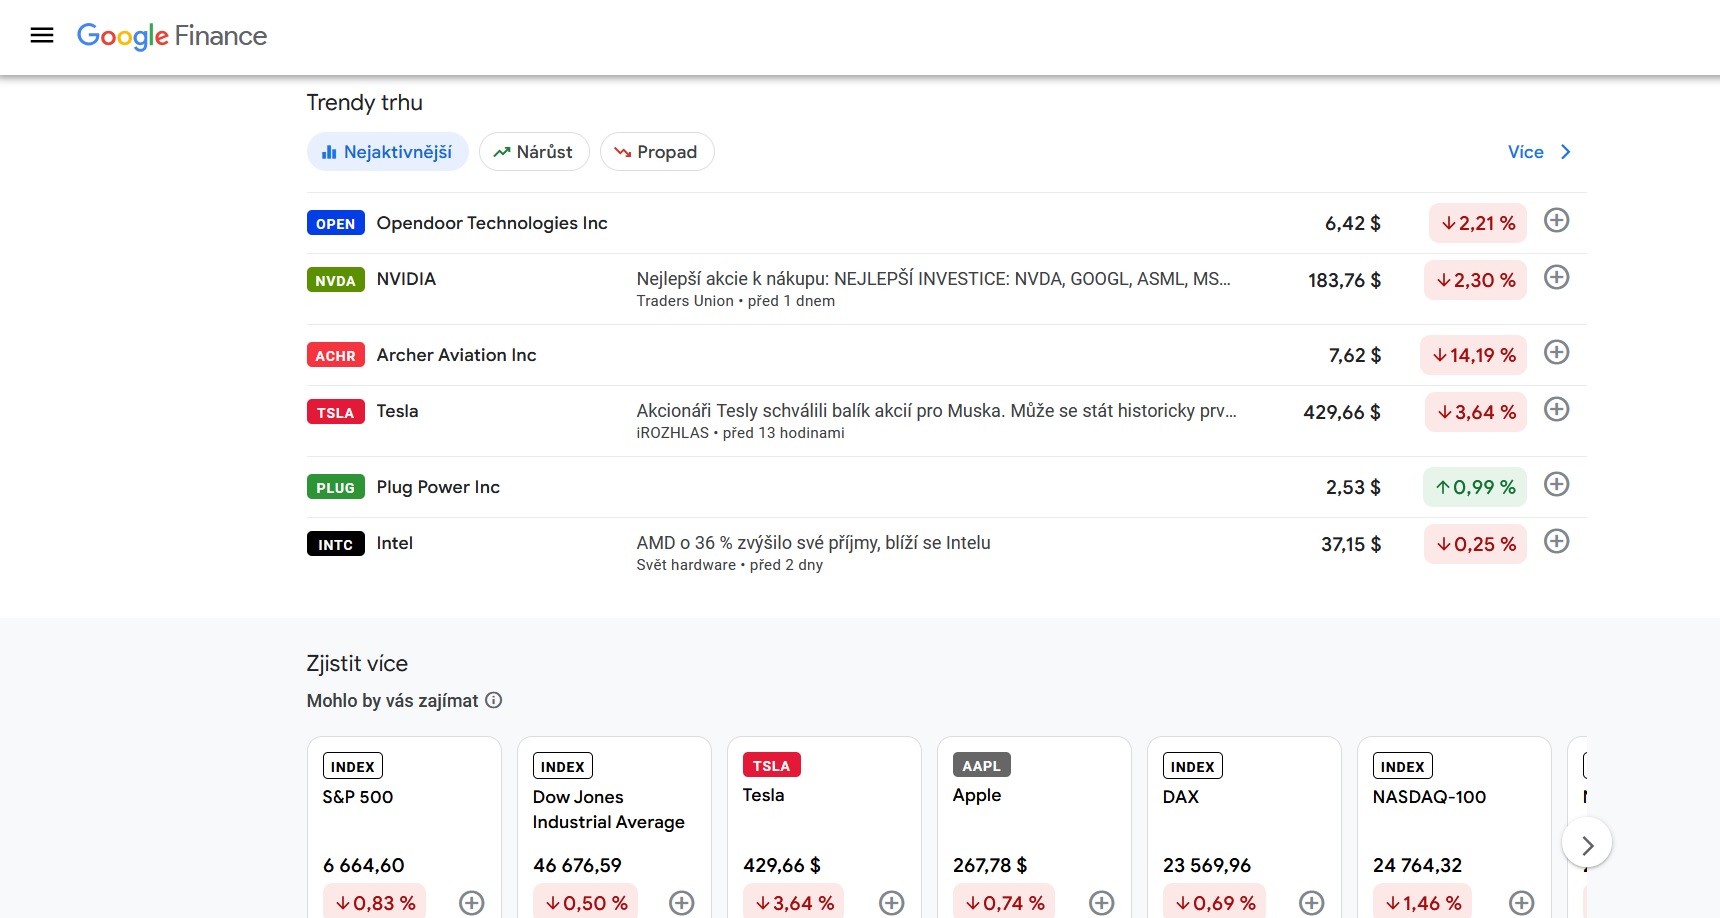Open the hamburger main menu

coord(42,36)
